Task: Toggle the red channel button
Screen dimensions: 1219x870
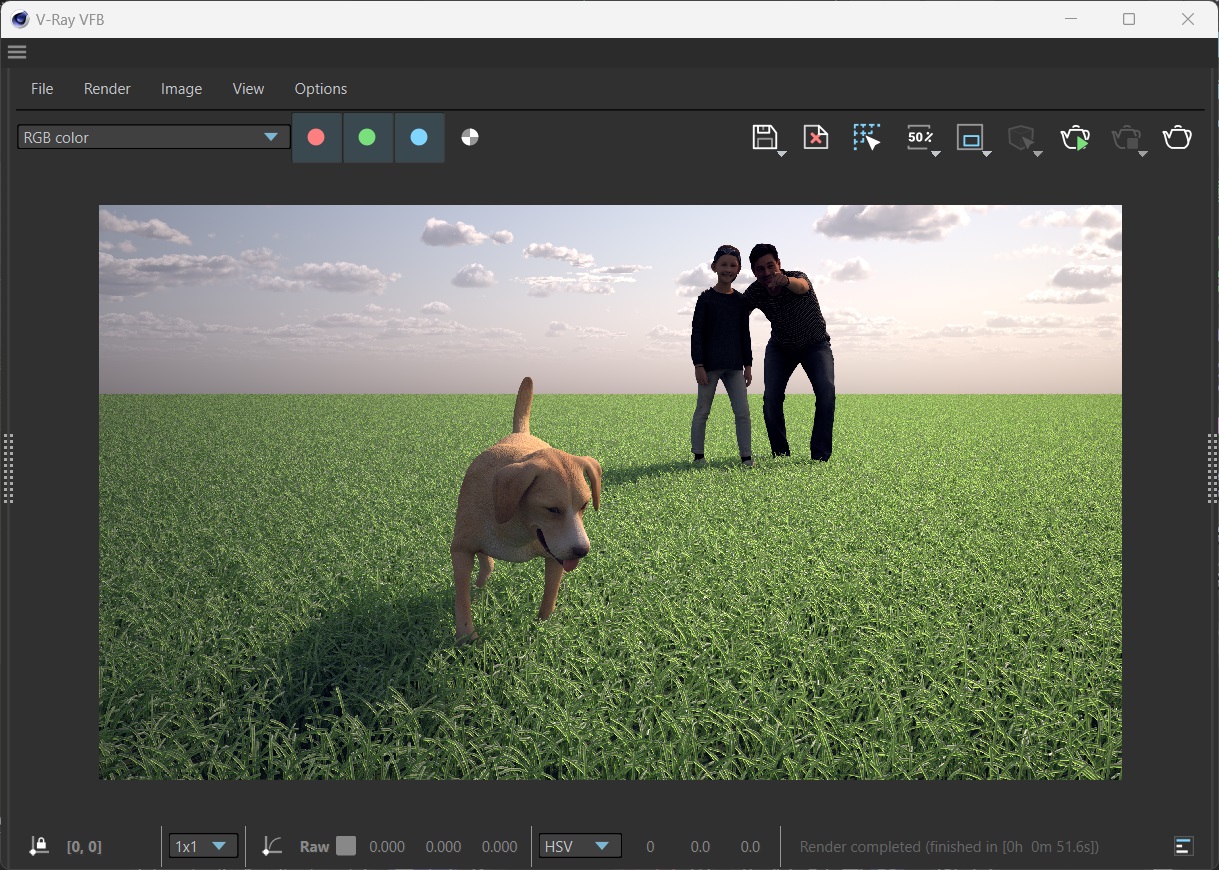Action: tap(316, 137)
